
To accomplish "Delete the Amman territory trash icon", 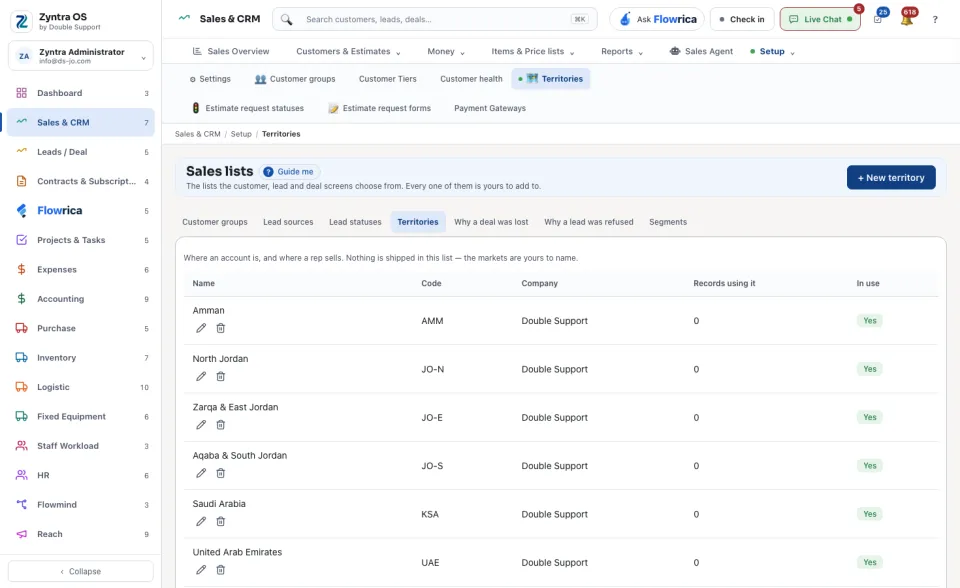I will coord(220,328).
